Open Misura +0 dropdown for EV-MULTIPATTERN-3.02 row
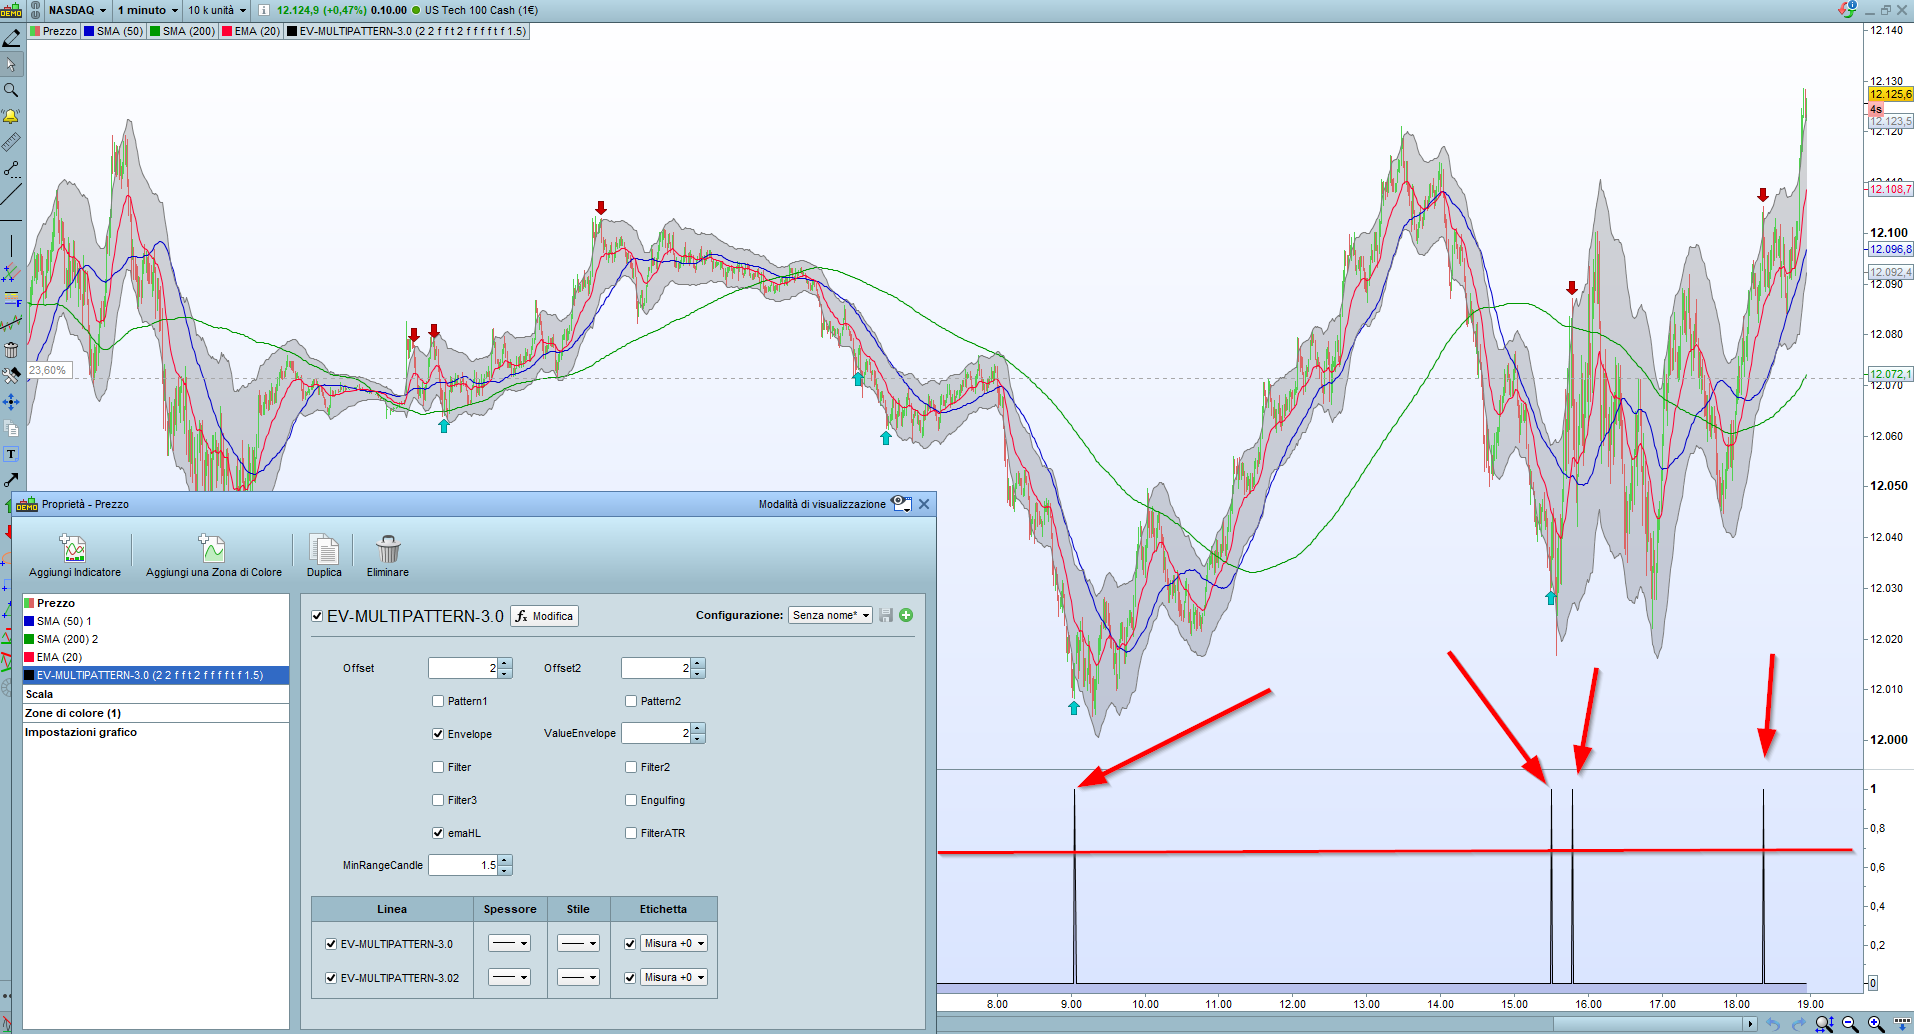The width and height of the screenshot is (1914, 1034). click(674, 977)
